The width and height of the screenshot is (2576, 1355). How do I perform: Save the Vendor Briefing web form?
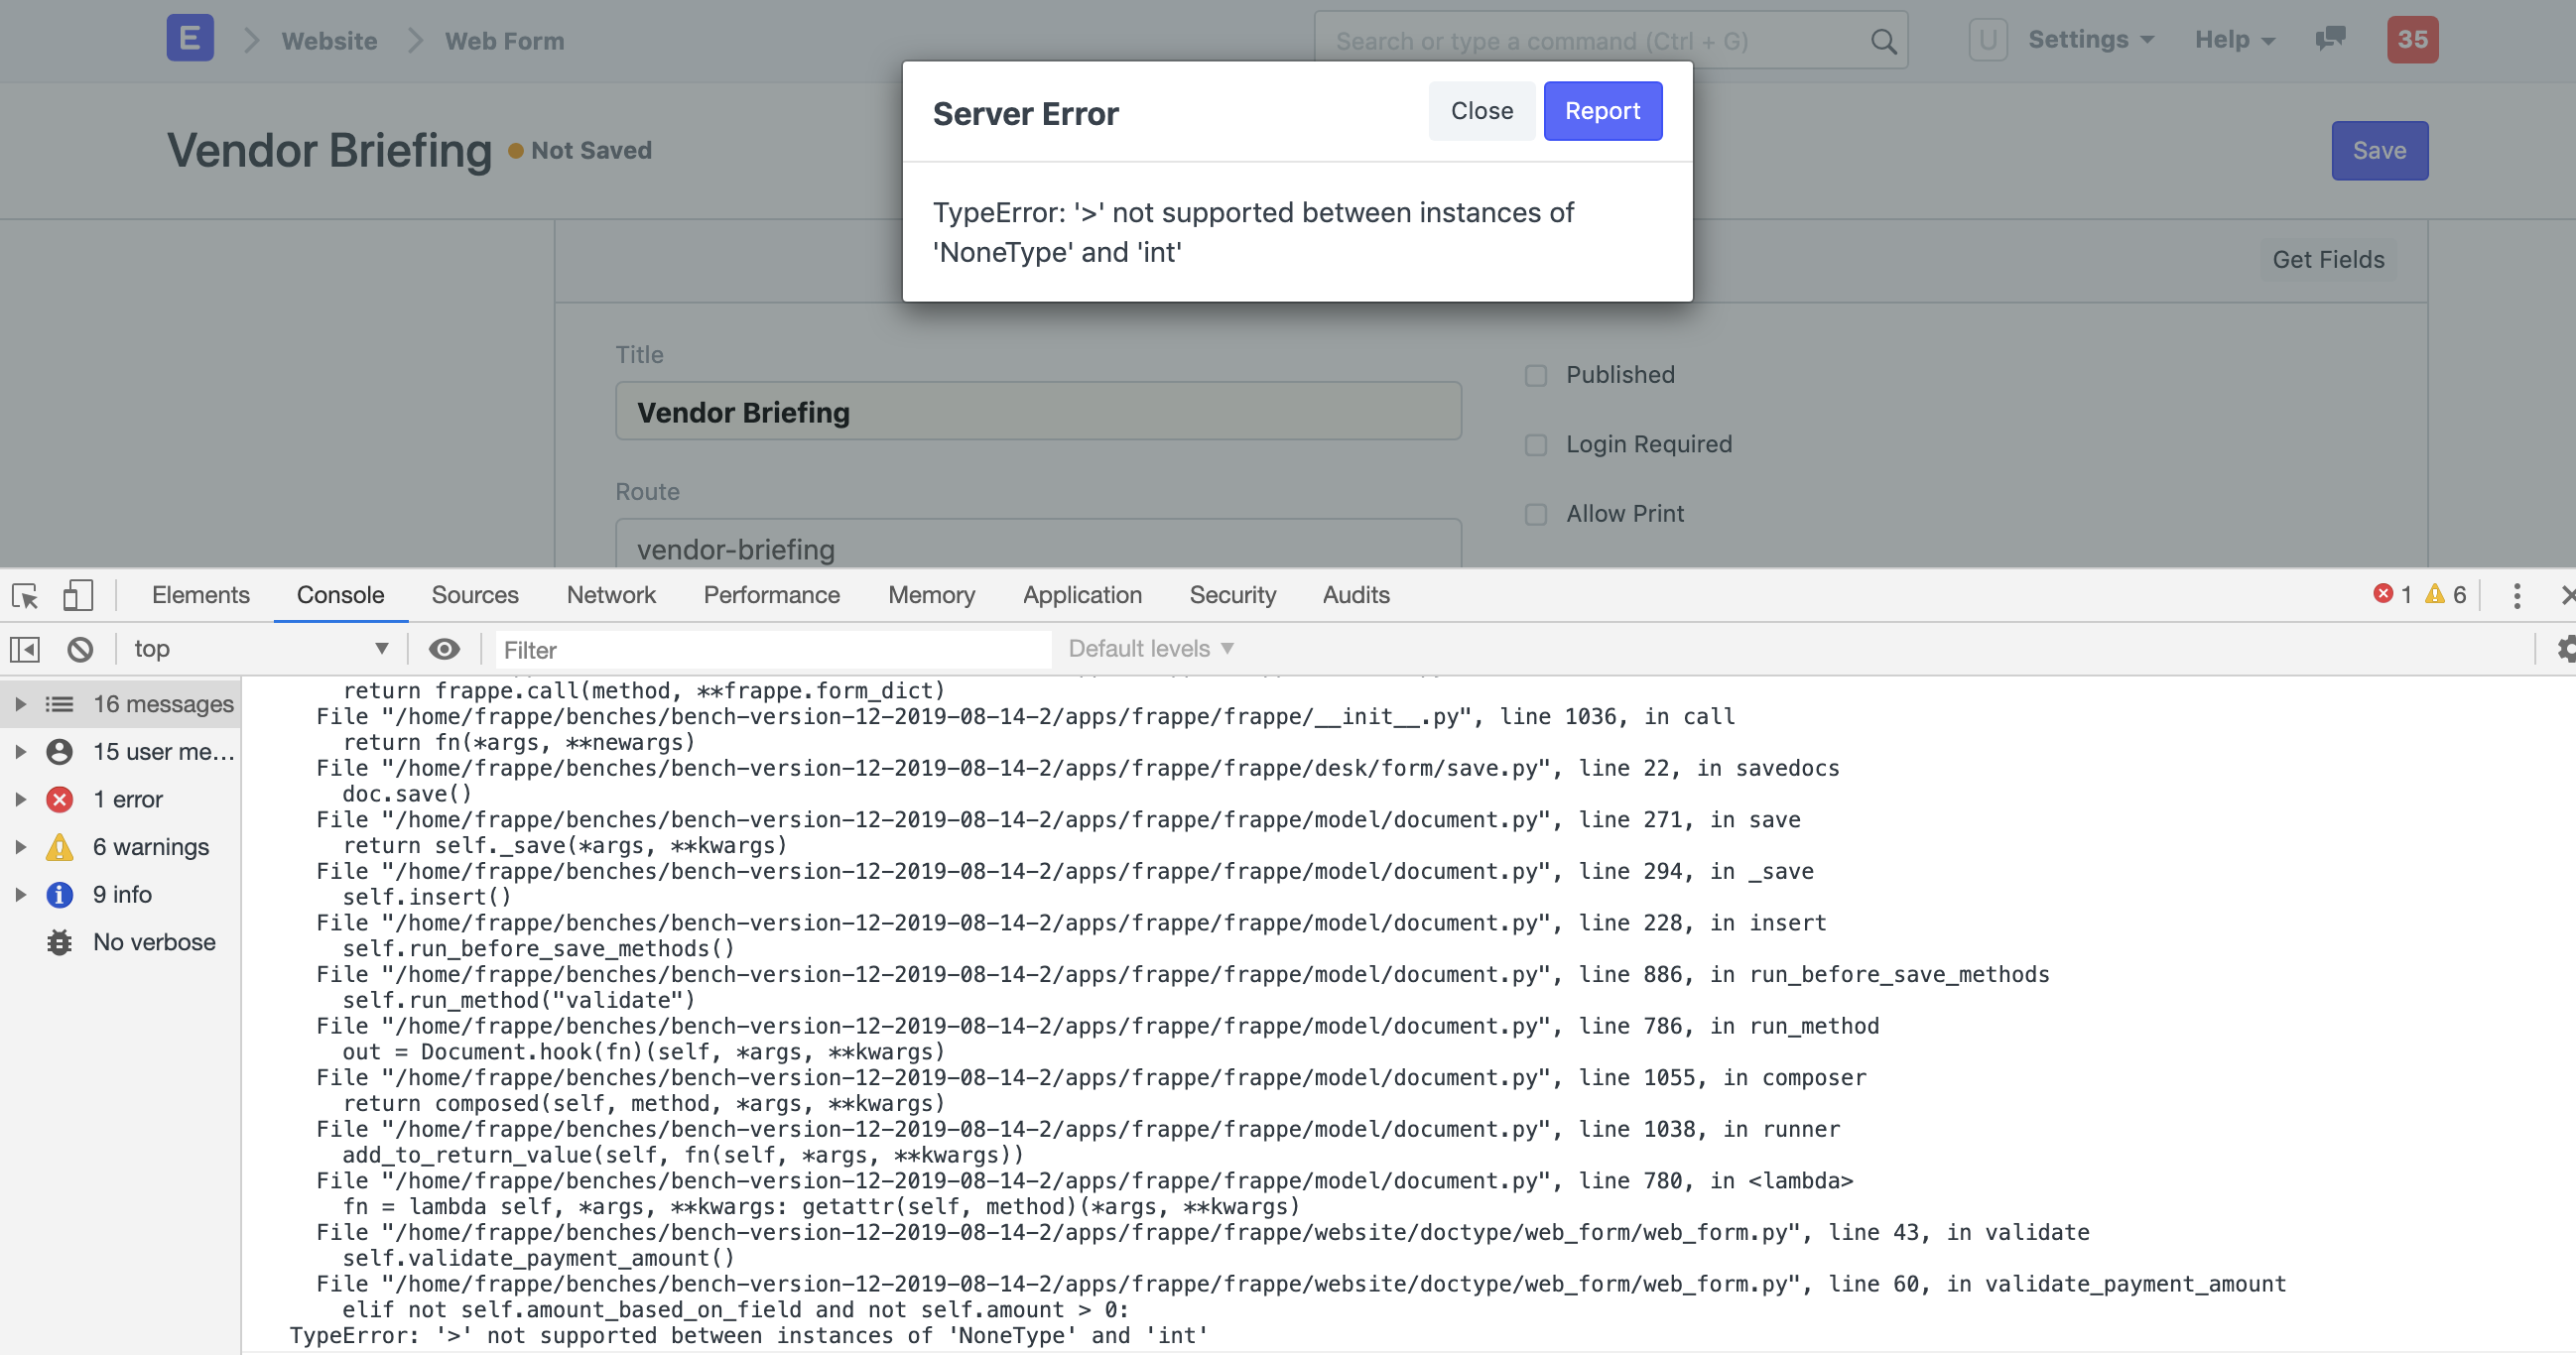[2379, 150]
